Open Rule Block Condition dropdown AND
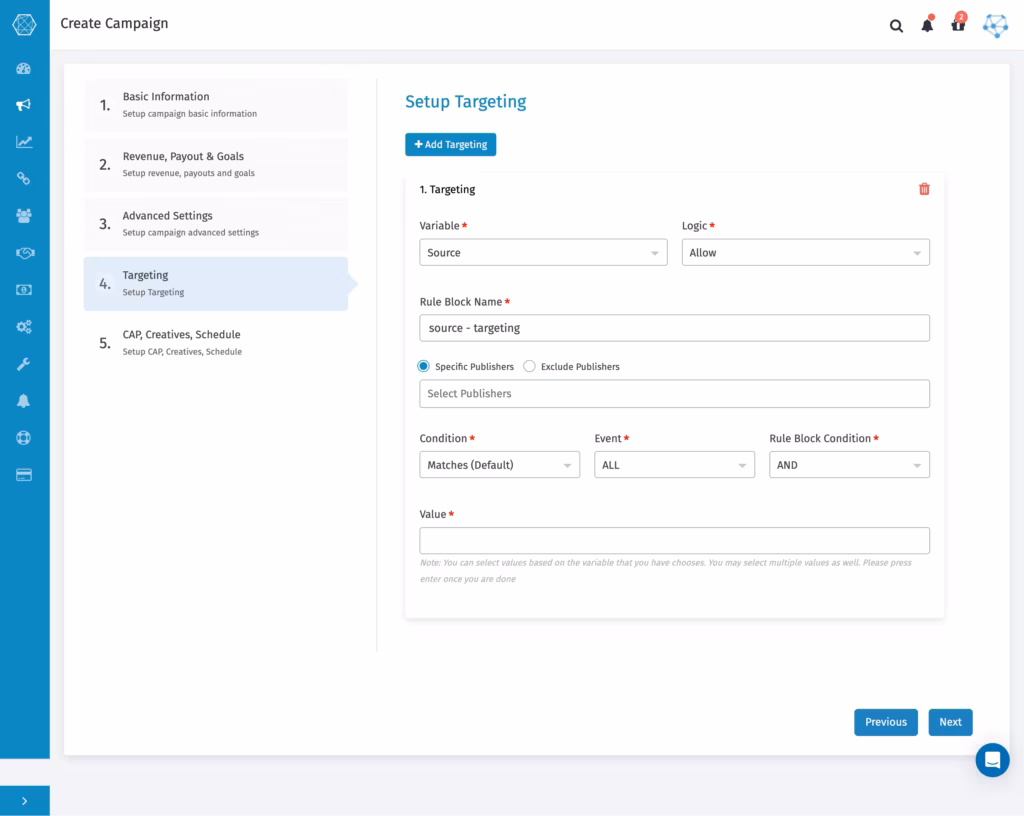The image size is (1024, 816). 849,465
